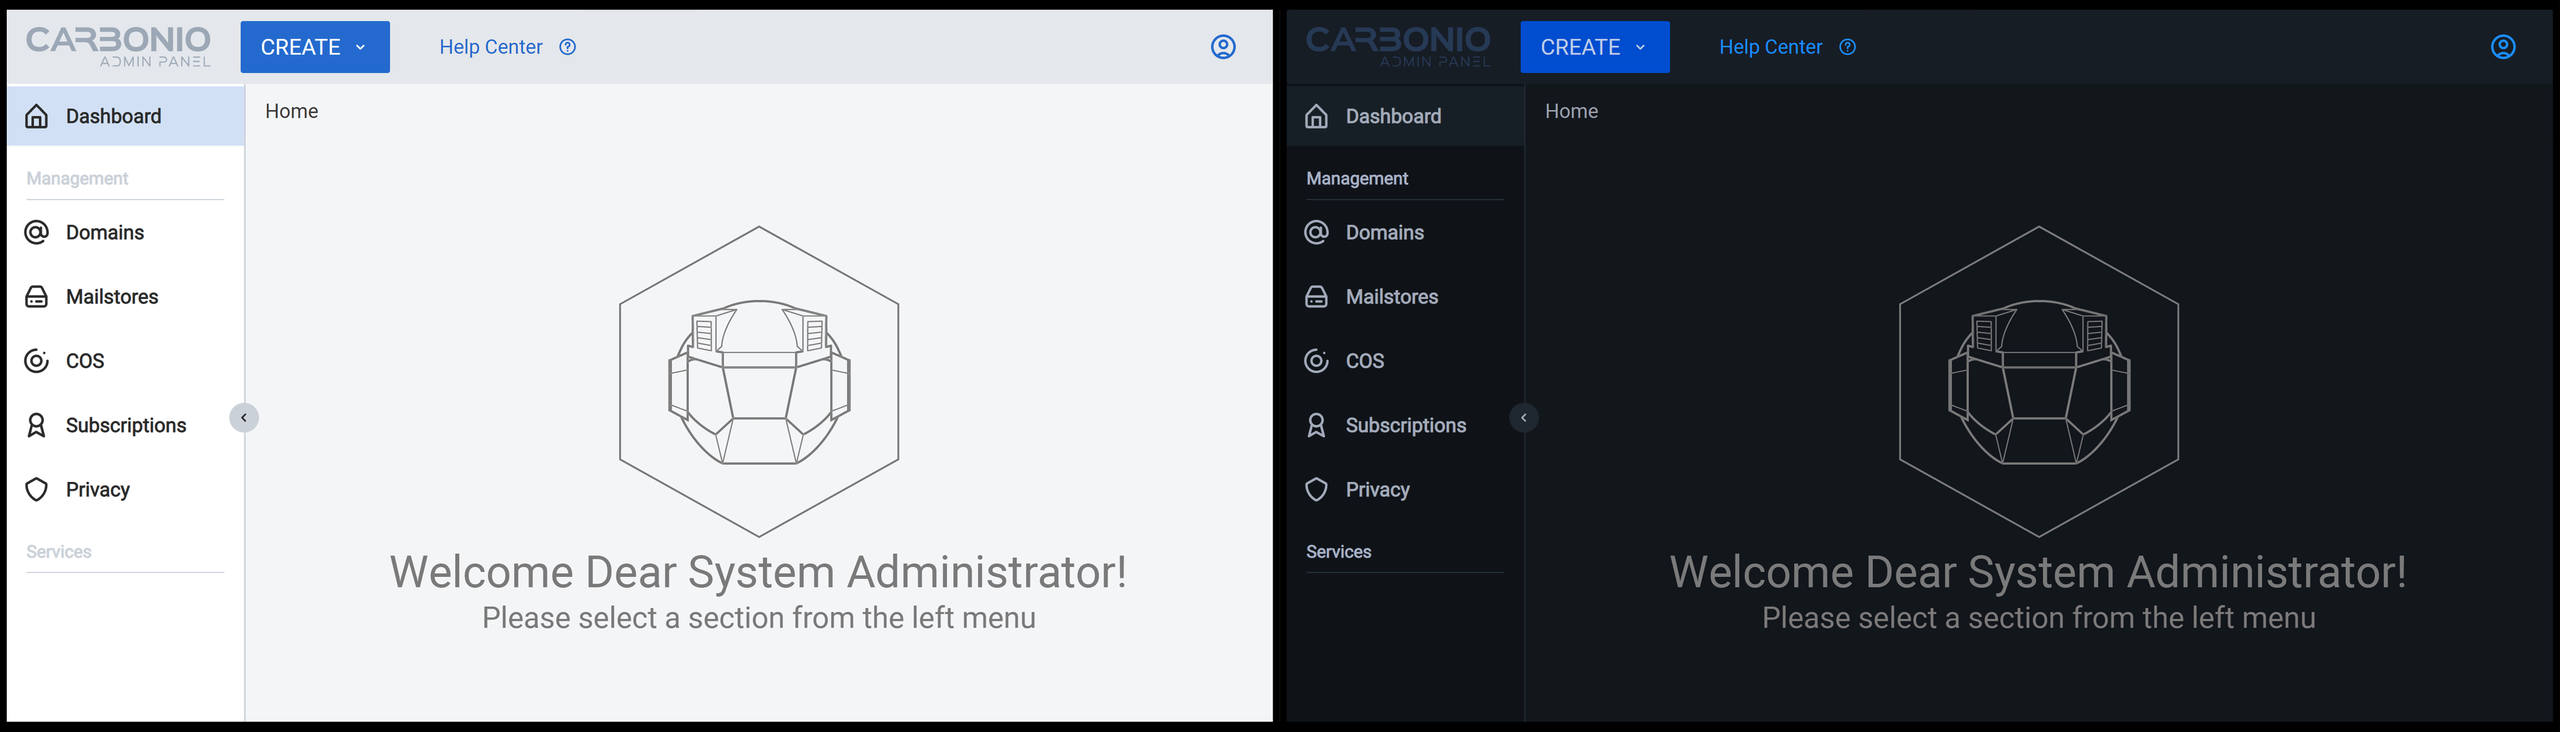Viewport: 2560px width, 732px height.
Task: Open the CREATE dropdown in light panel
Action: click(x=314, y=47)
